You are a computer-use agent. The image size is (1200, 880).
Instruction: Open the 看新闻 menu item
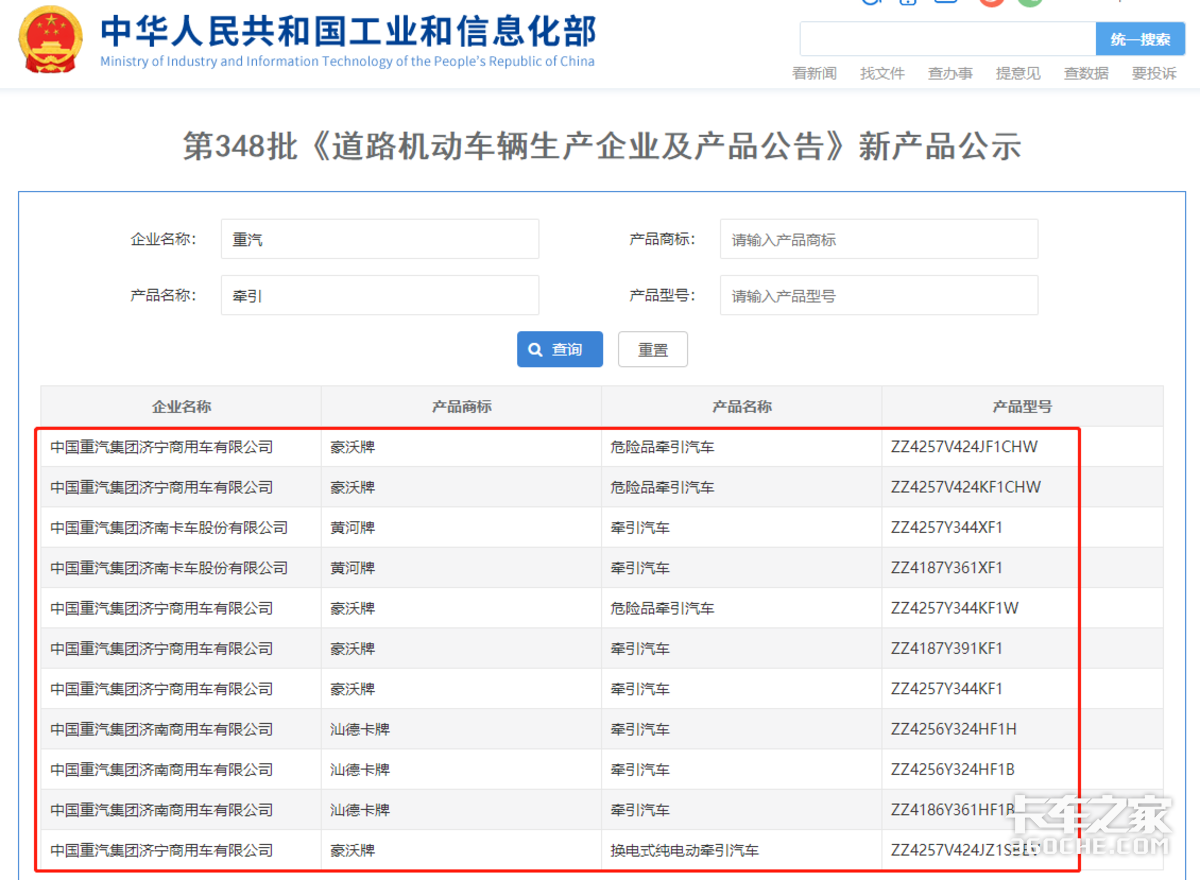pyautogui.click(x=814, y=73)
